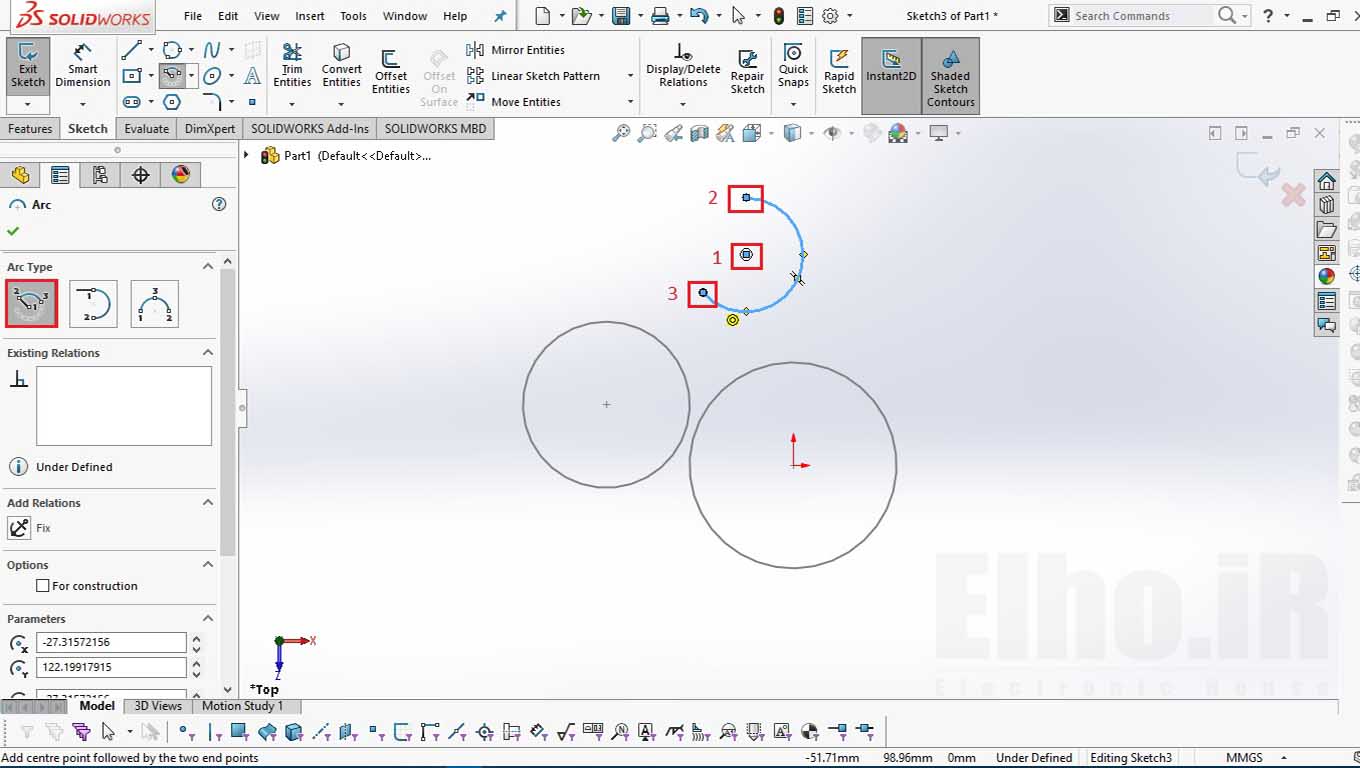
Task: Click Mirror Entities
Action: (516, 50)
